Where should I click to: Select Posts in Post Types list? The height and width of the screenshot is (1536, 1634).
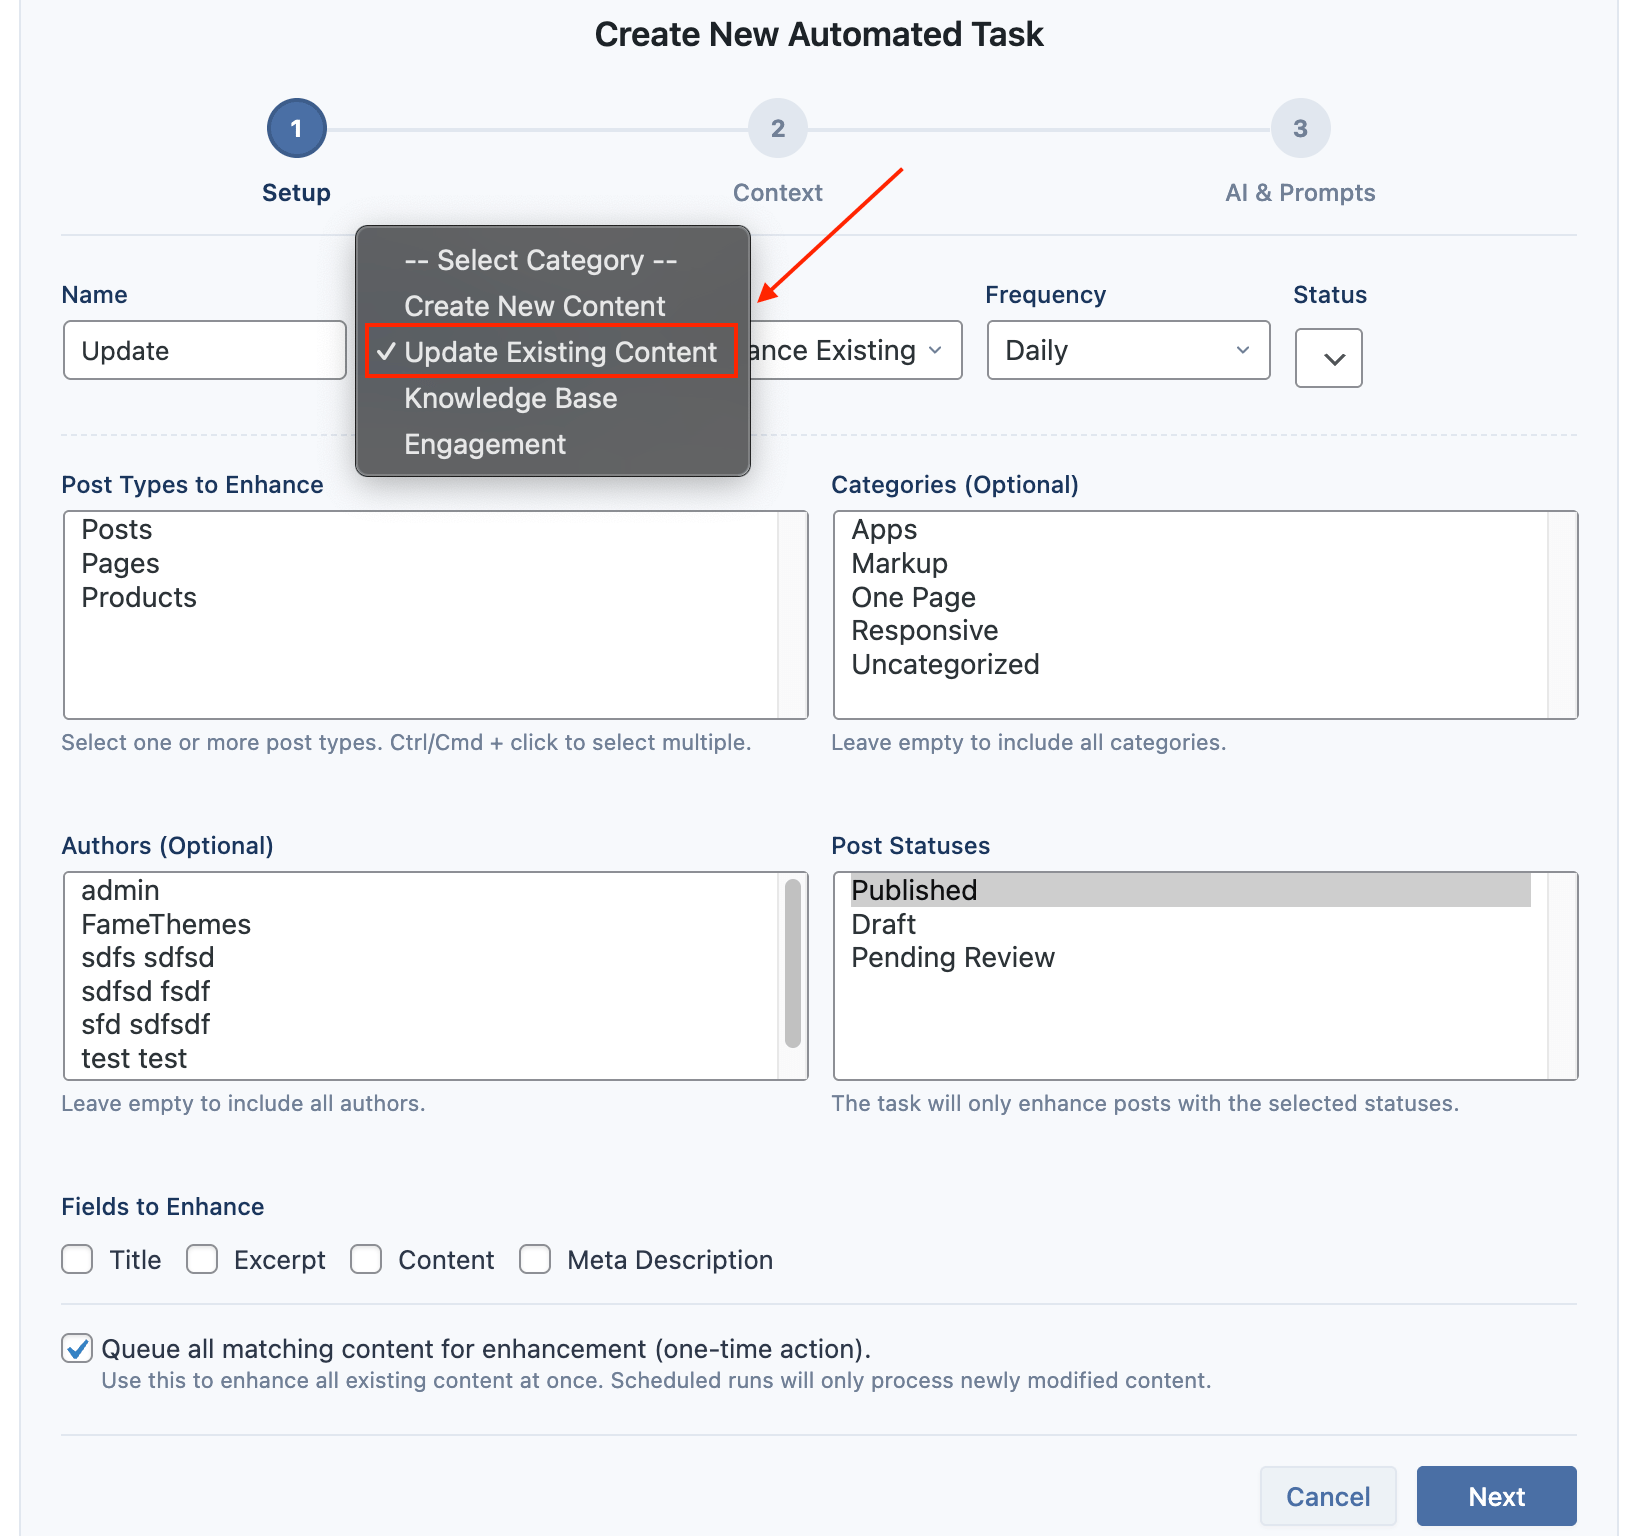coord(421,529)
